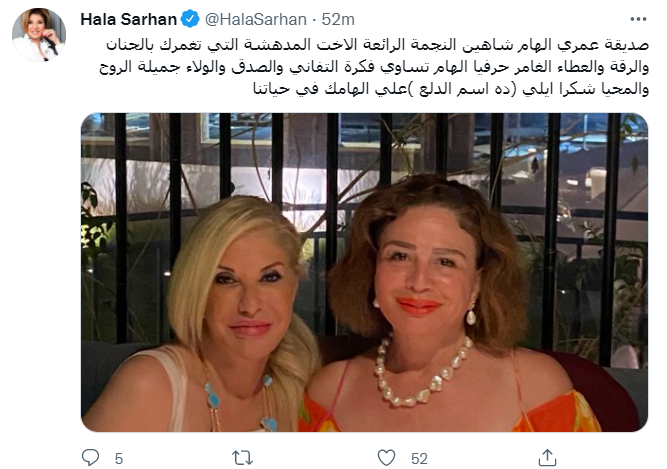The width and height of the screenshot is (667, 469).
Task: Click the pearl necklace in the photo
Action: click(422, 371)
